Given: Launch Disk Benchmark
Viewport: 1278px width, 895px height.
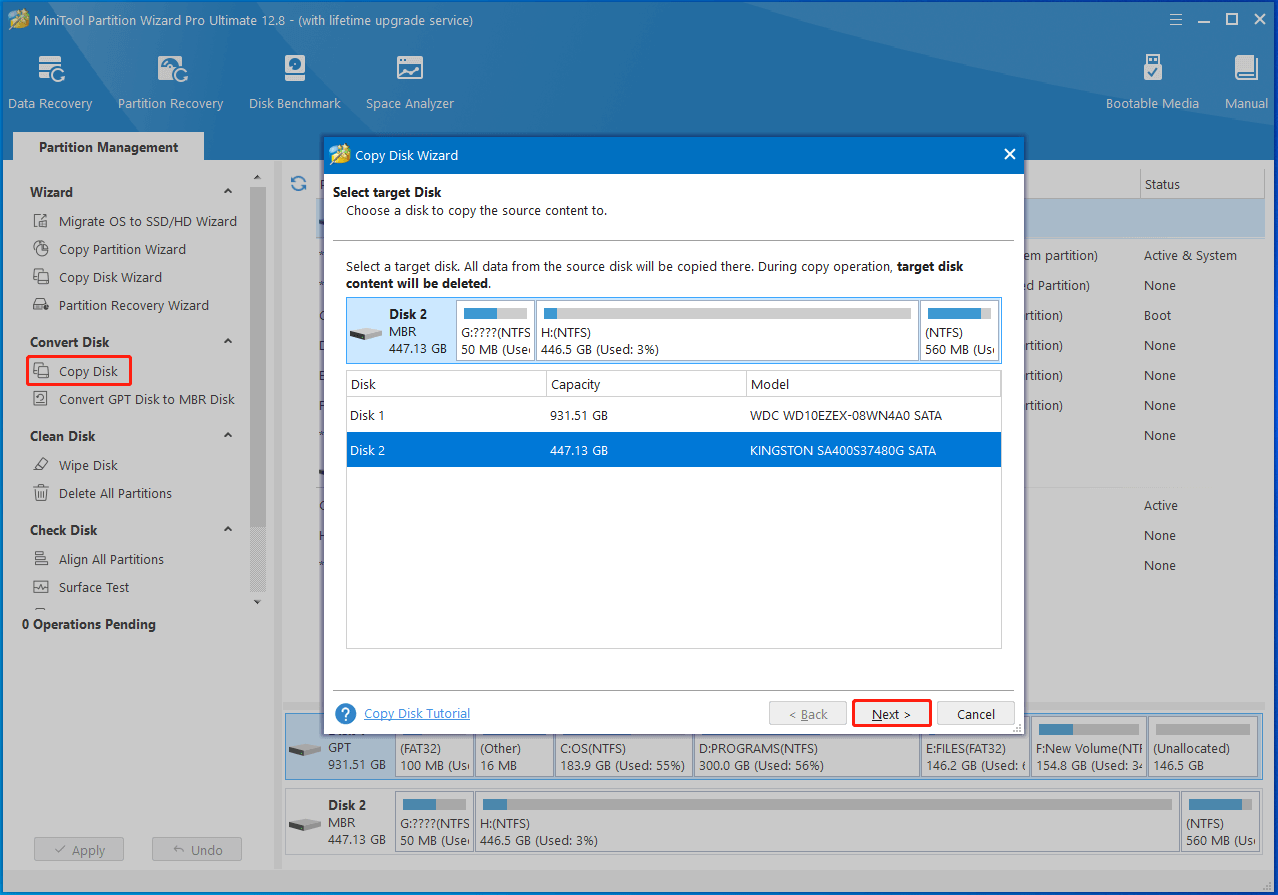Looking at the screenshot, I should (294, 82).
